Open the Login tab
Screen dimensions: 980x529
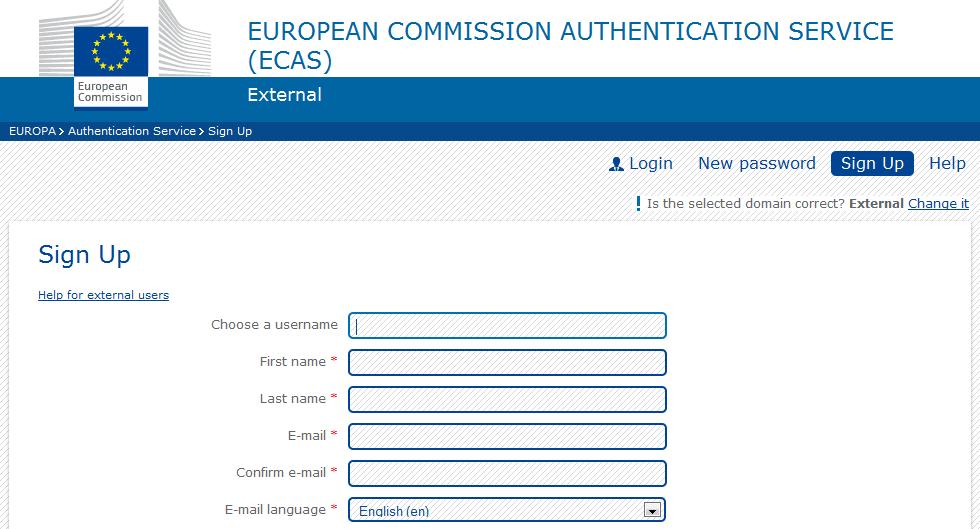641,163
